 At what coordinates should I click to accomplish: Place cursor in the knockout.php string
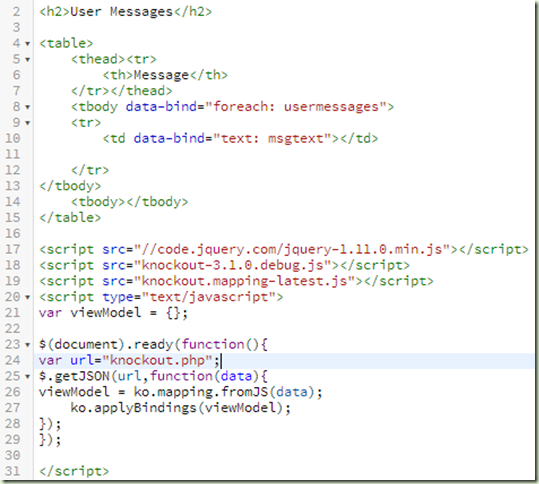(x=157, y=360)
